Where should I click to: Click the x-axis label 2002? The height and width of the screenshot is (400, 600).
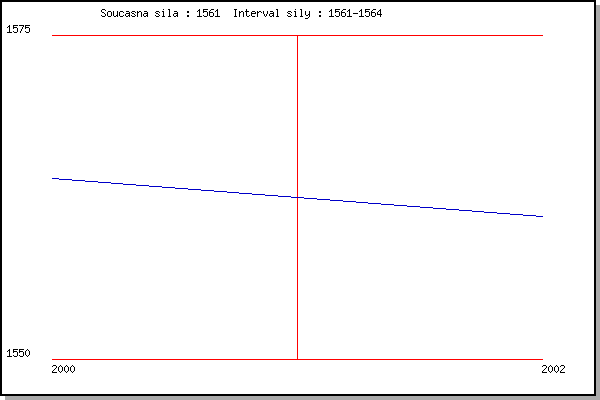point(553,369)
